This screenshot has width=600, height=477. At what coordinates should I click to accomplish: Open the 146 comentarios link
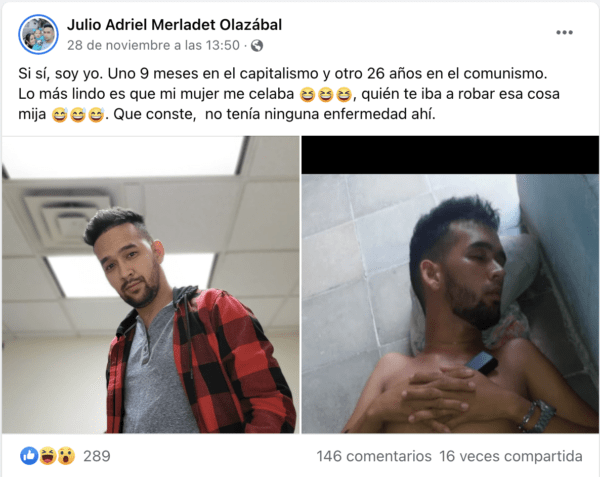pyautogui.click(x=374, y=456)
